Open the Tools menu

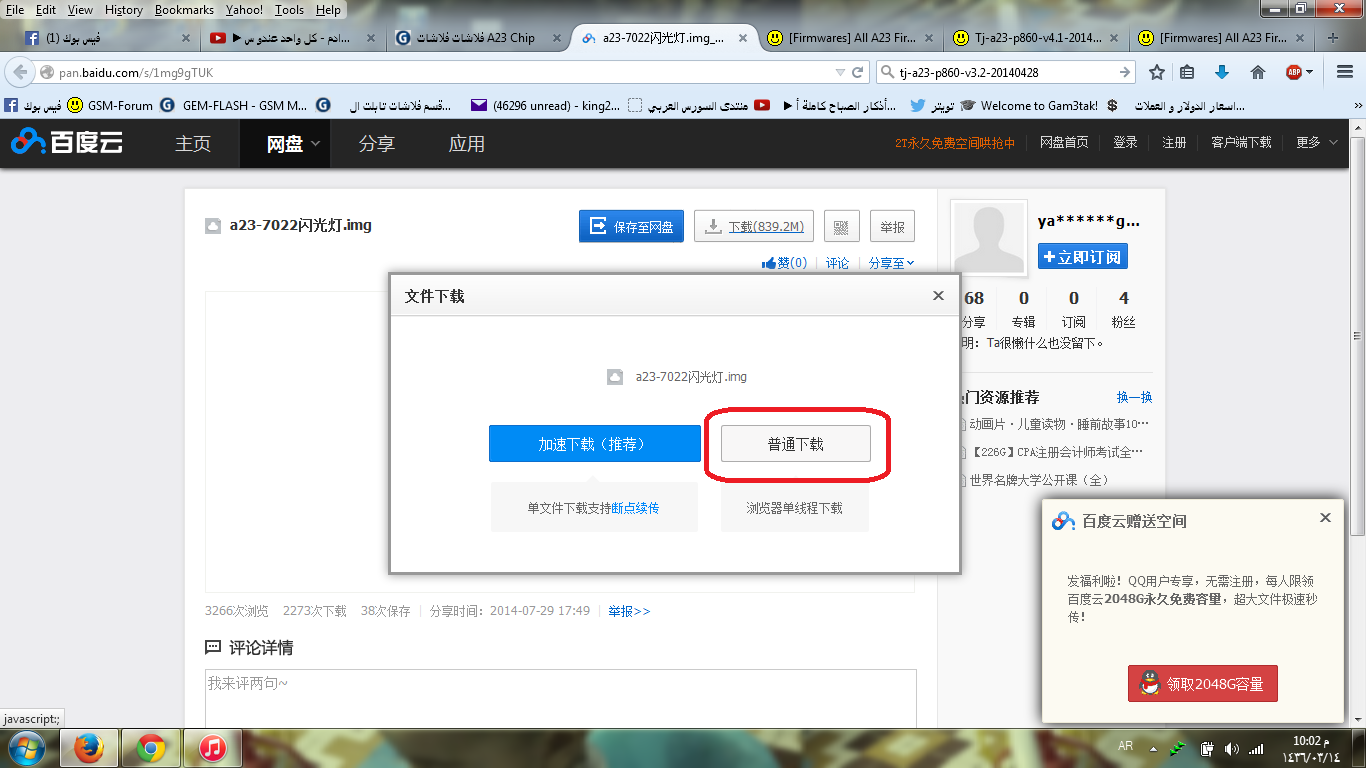coord(289,10)
